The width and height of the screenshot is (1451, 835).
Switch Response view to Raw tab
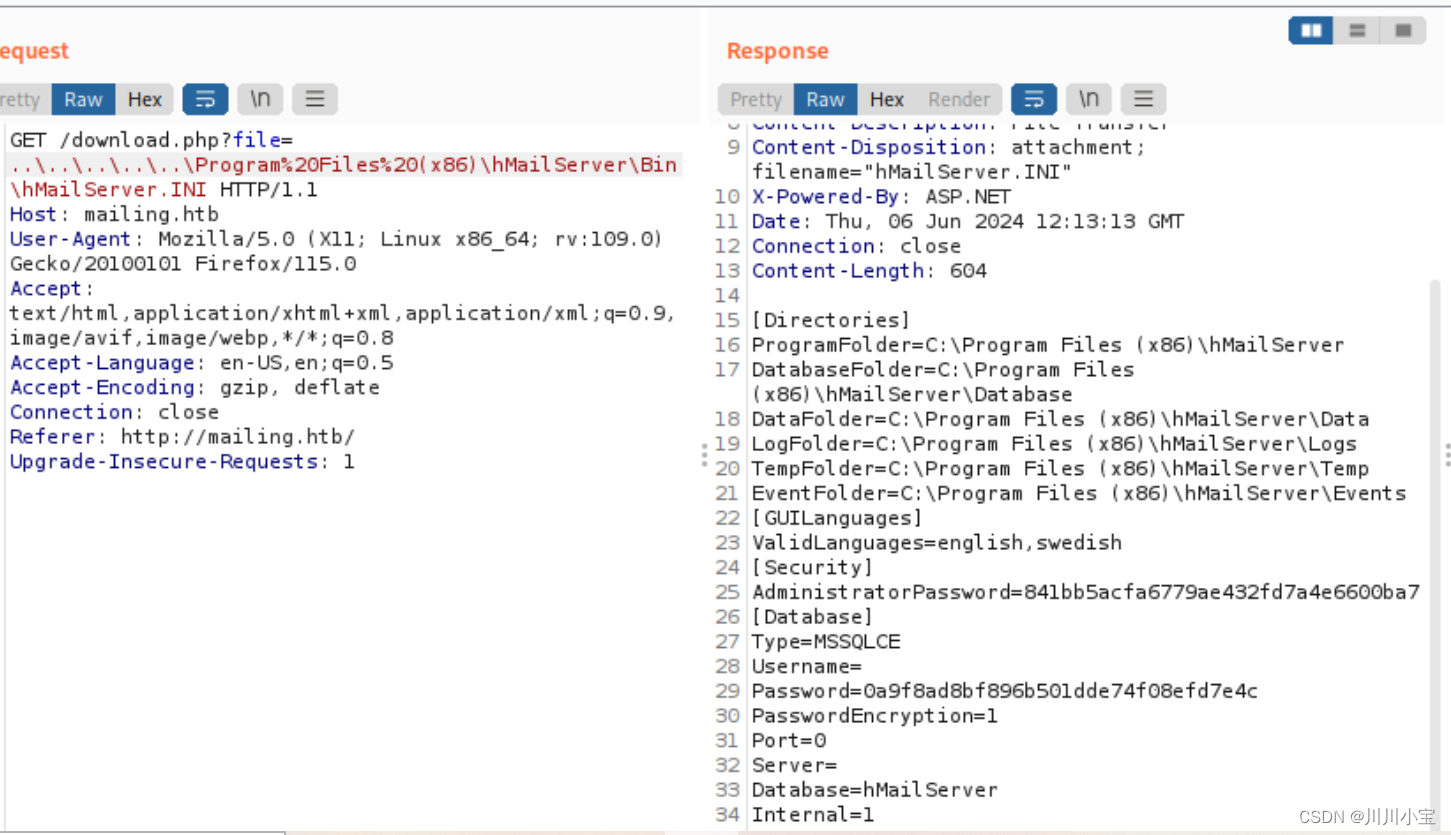click(x=826, y=99)
